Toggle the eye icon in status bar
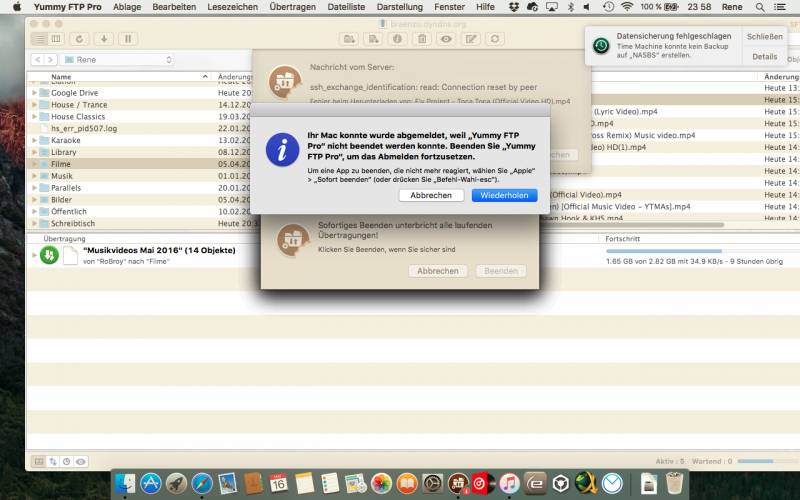This screenshot has height=500, width=800. tap(81, 462)
